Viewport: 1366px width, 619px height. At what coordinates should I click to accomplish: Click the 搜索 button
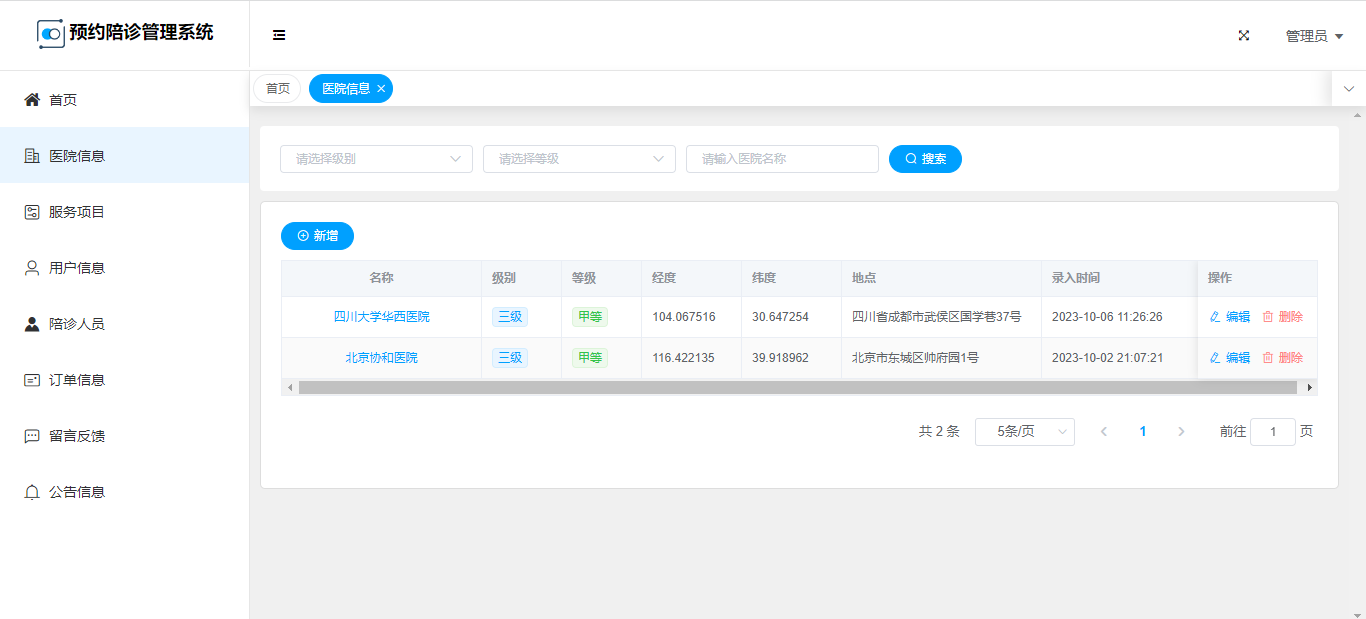click(925, 159)
